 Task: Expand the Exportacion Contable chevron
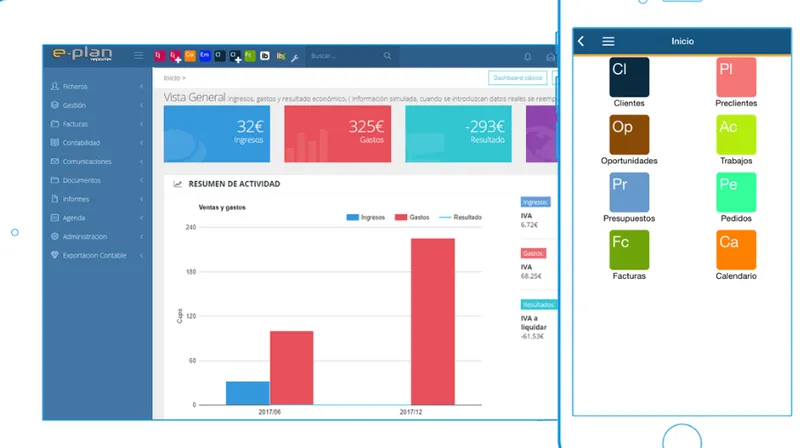coord(141,255)
